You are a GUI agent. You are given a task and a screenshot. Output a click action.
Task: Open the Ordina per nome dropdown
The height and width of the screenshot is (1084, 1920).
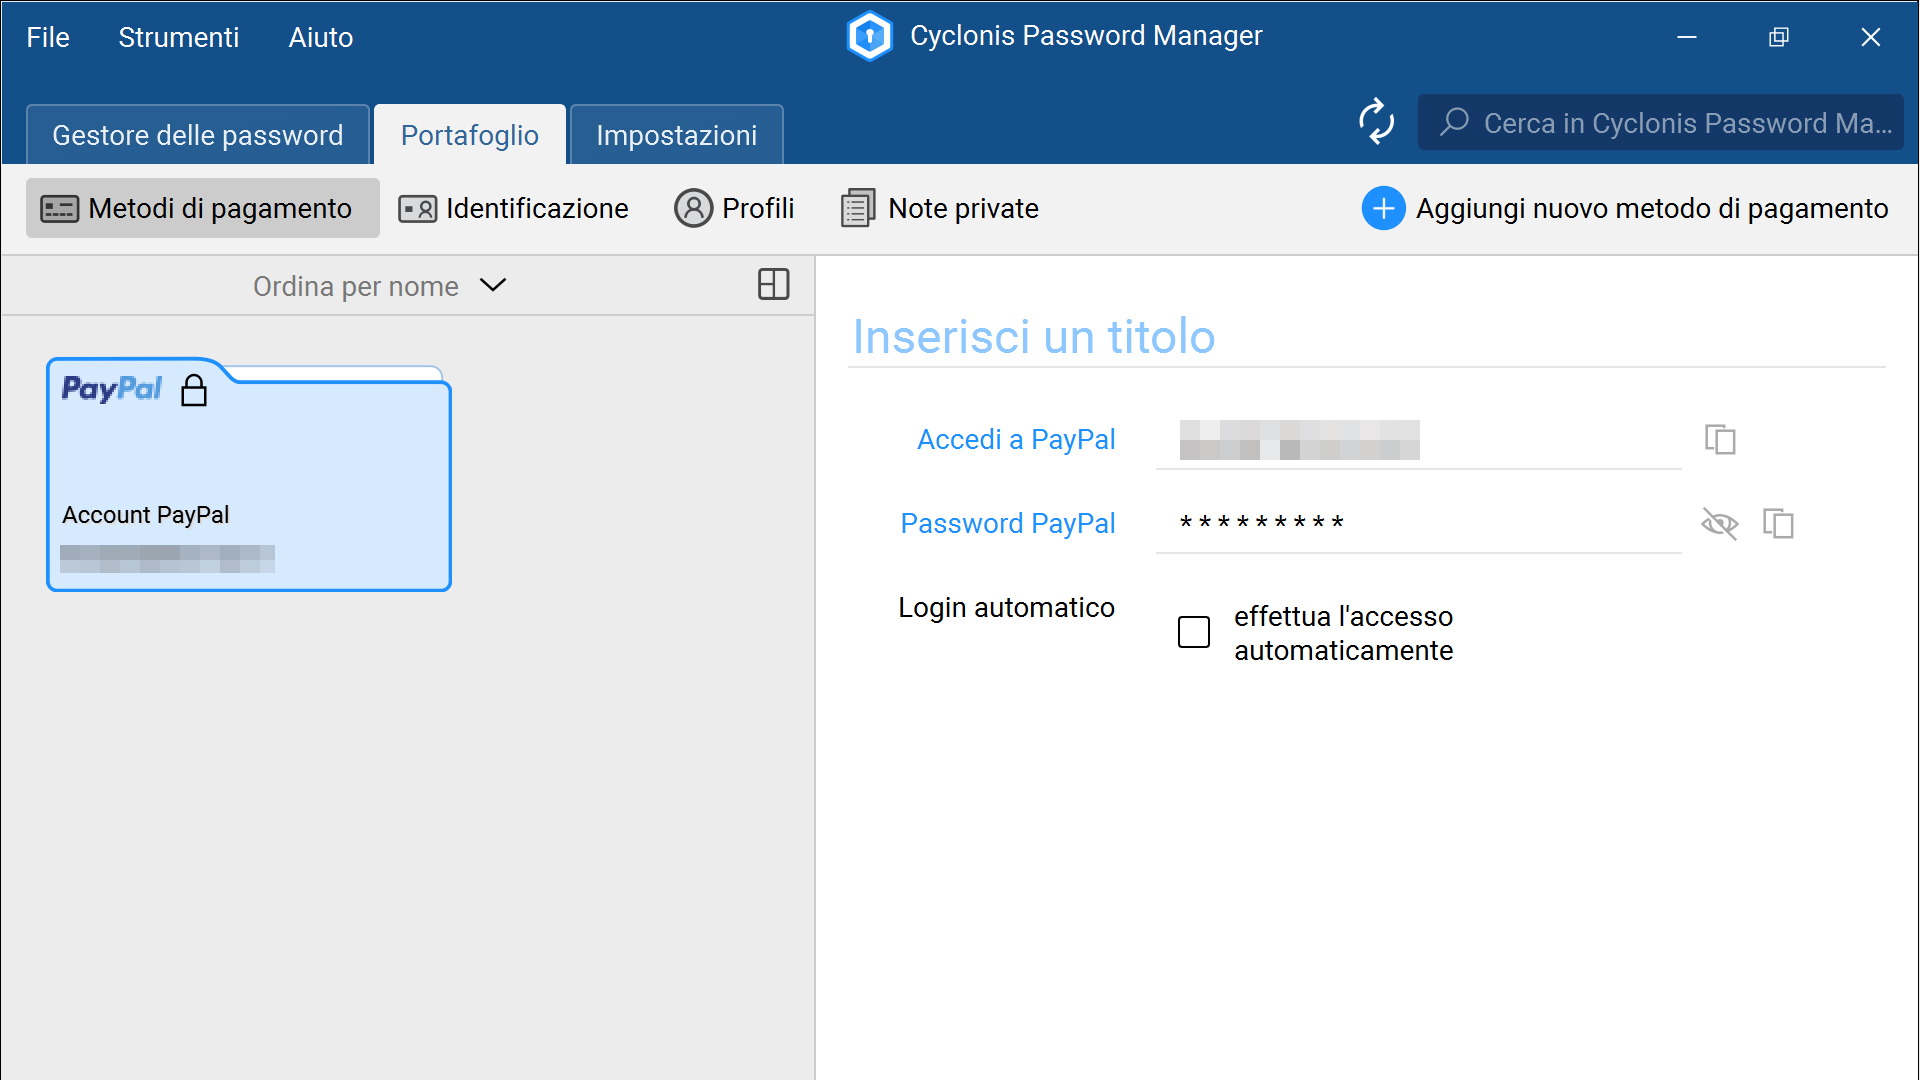click(355, 286)
